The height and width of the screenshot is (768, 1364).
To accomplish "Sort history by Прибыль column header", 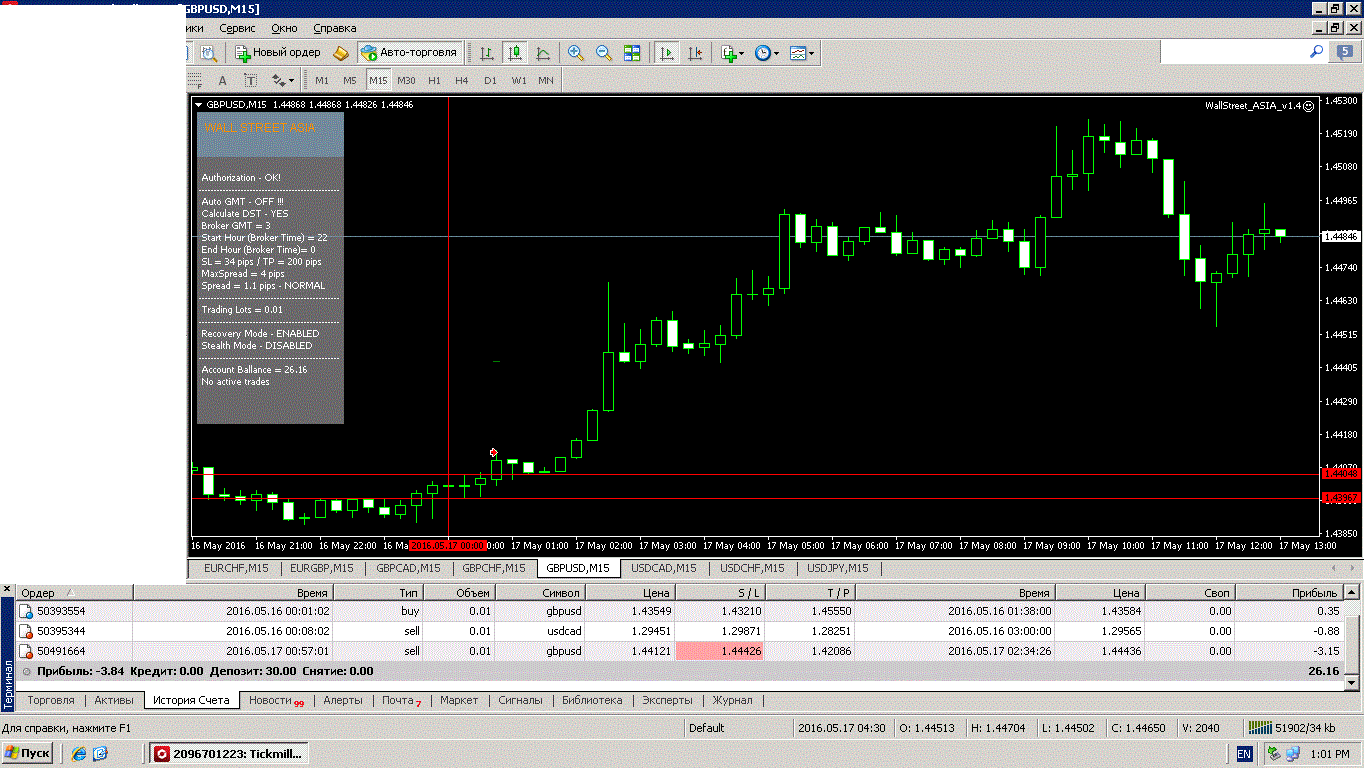I will point(1290,593).
